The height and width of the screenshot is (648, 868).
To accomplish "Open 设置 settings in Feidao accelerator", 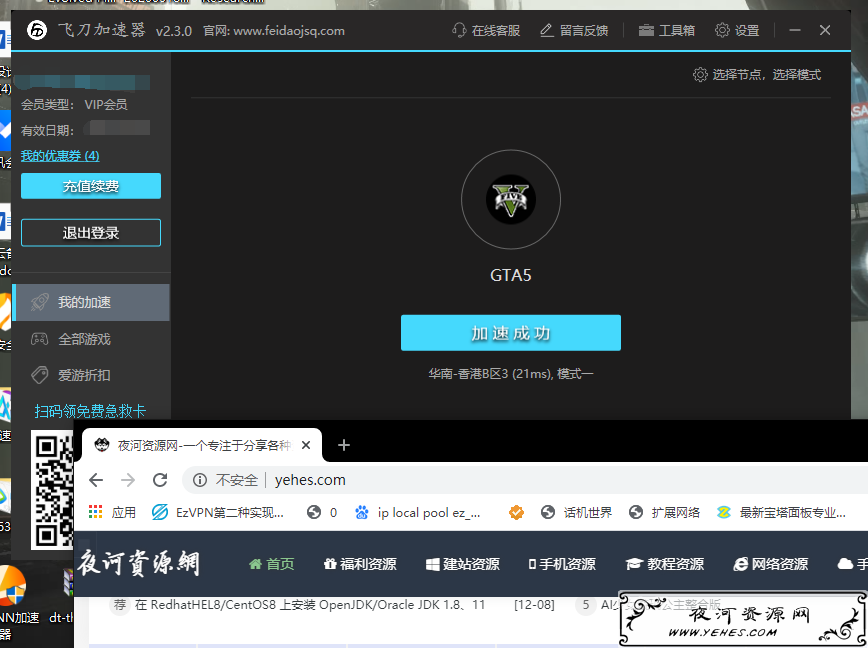I will click(737, 30).
